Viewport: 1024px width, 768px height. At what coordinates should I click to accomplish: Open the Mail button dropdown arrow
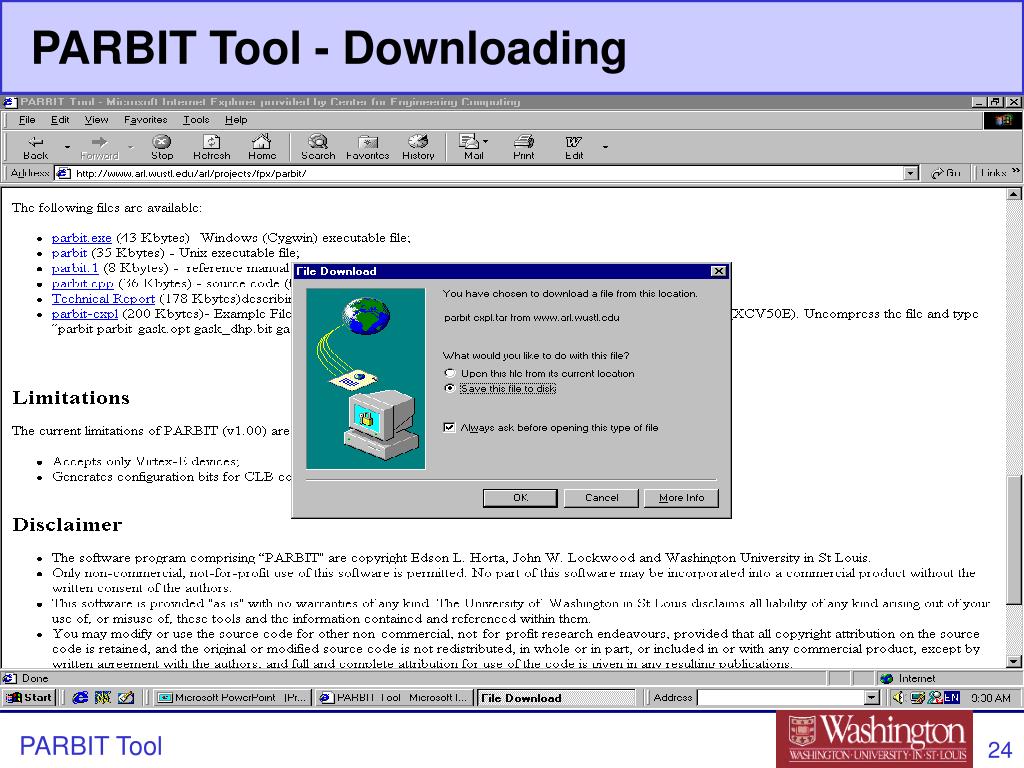(485, 141)
